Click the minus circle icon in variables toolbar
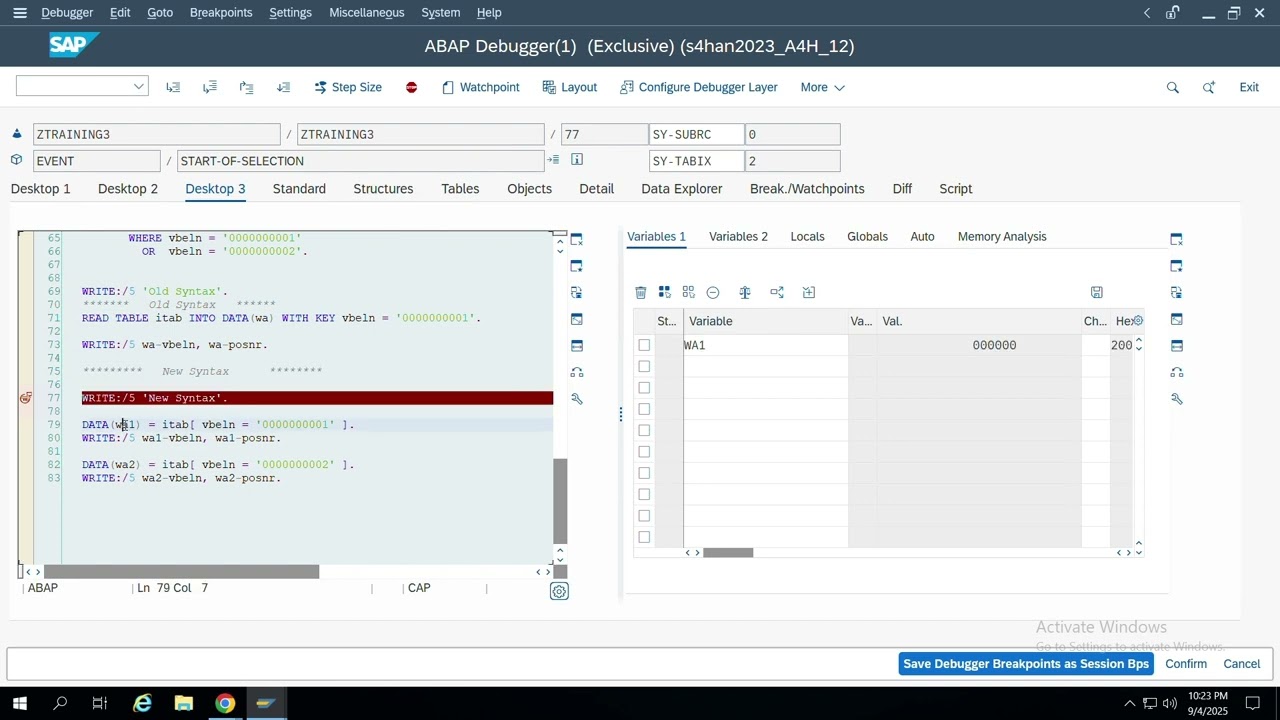 713,292
